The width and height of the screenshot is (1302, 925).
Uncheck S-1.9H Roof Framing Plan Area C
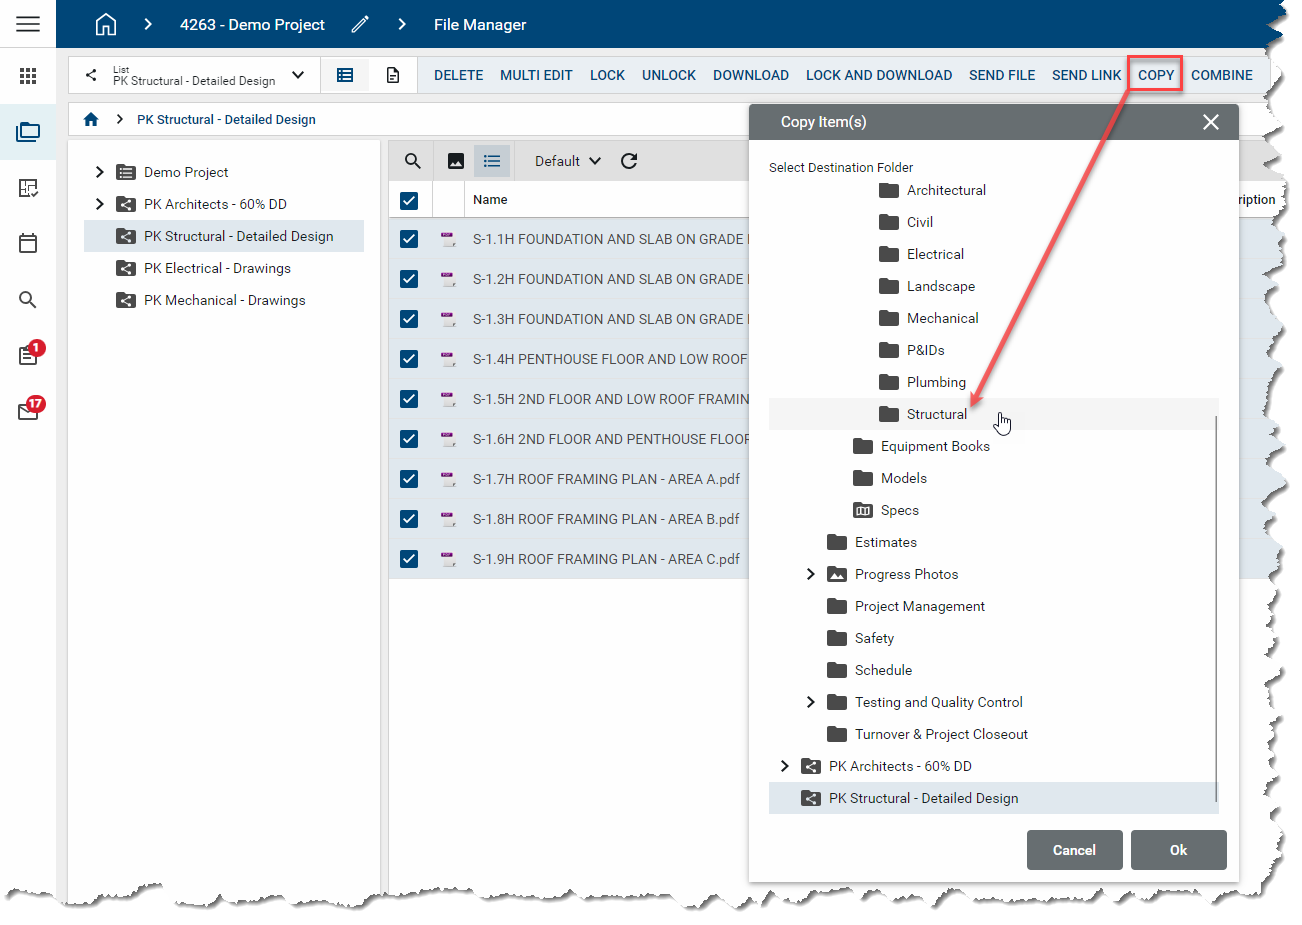[x=409, y=559]
